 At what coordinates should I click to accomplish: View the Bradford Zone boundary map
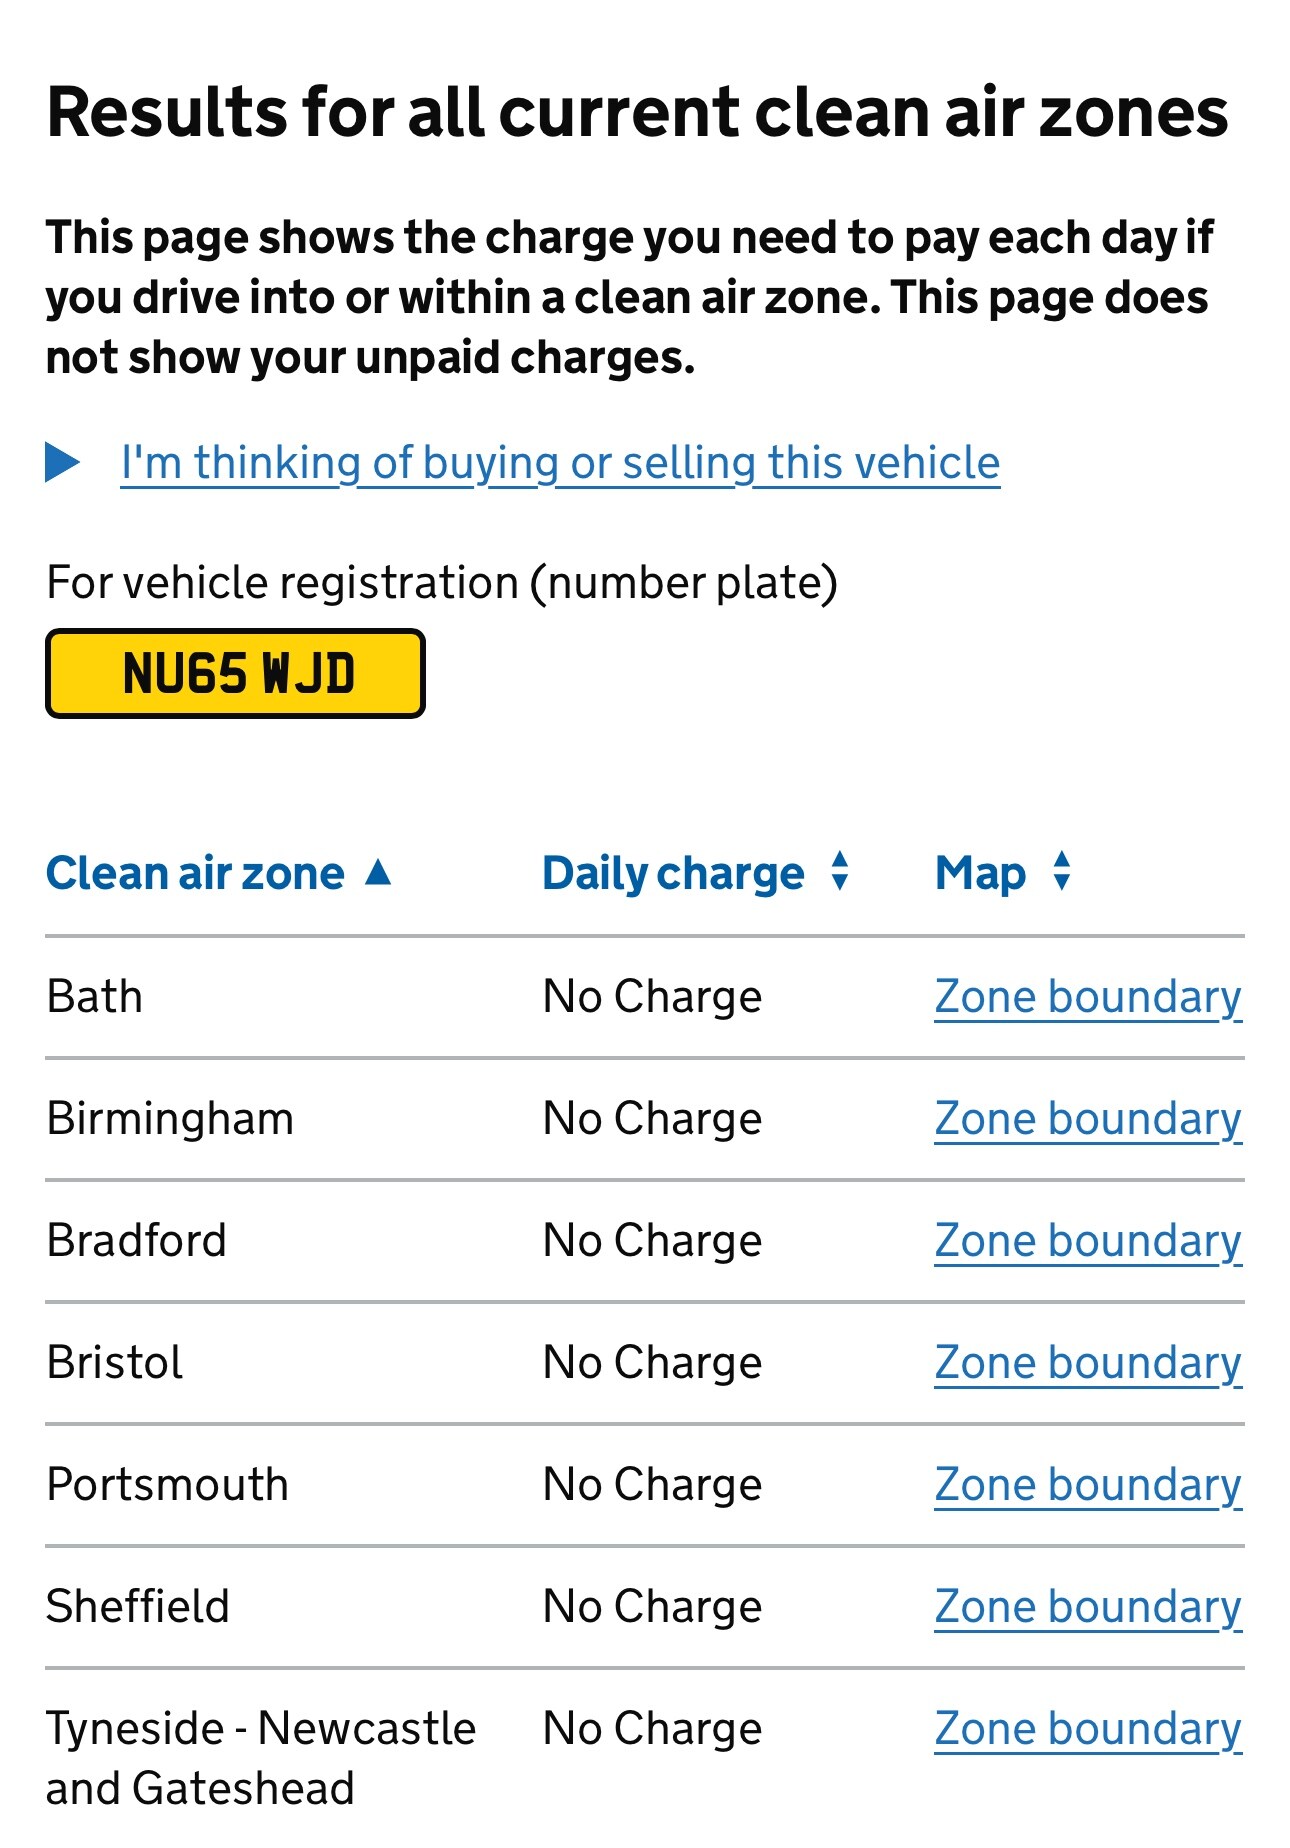pyautogui.click(x=1088, y=1241)
